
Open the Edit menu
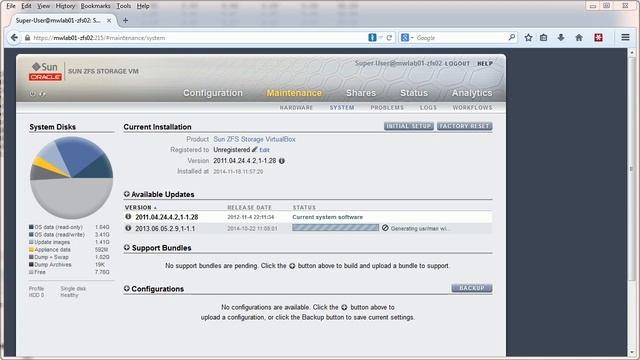(x=26, y=6)
